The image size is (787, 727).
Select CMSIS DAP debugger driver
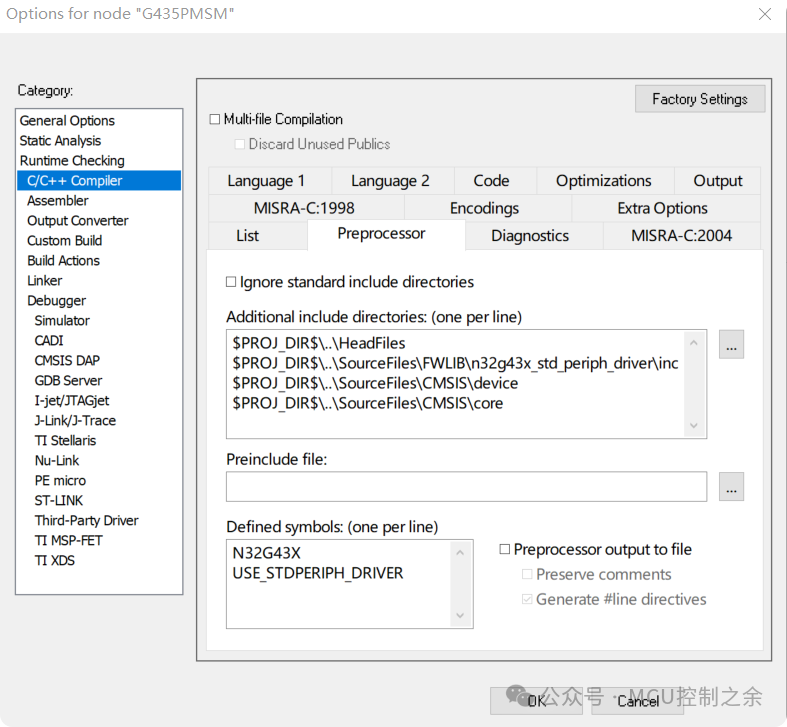pyautogui.click(x=99, y=360)
